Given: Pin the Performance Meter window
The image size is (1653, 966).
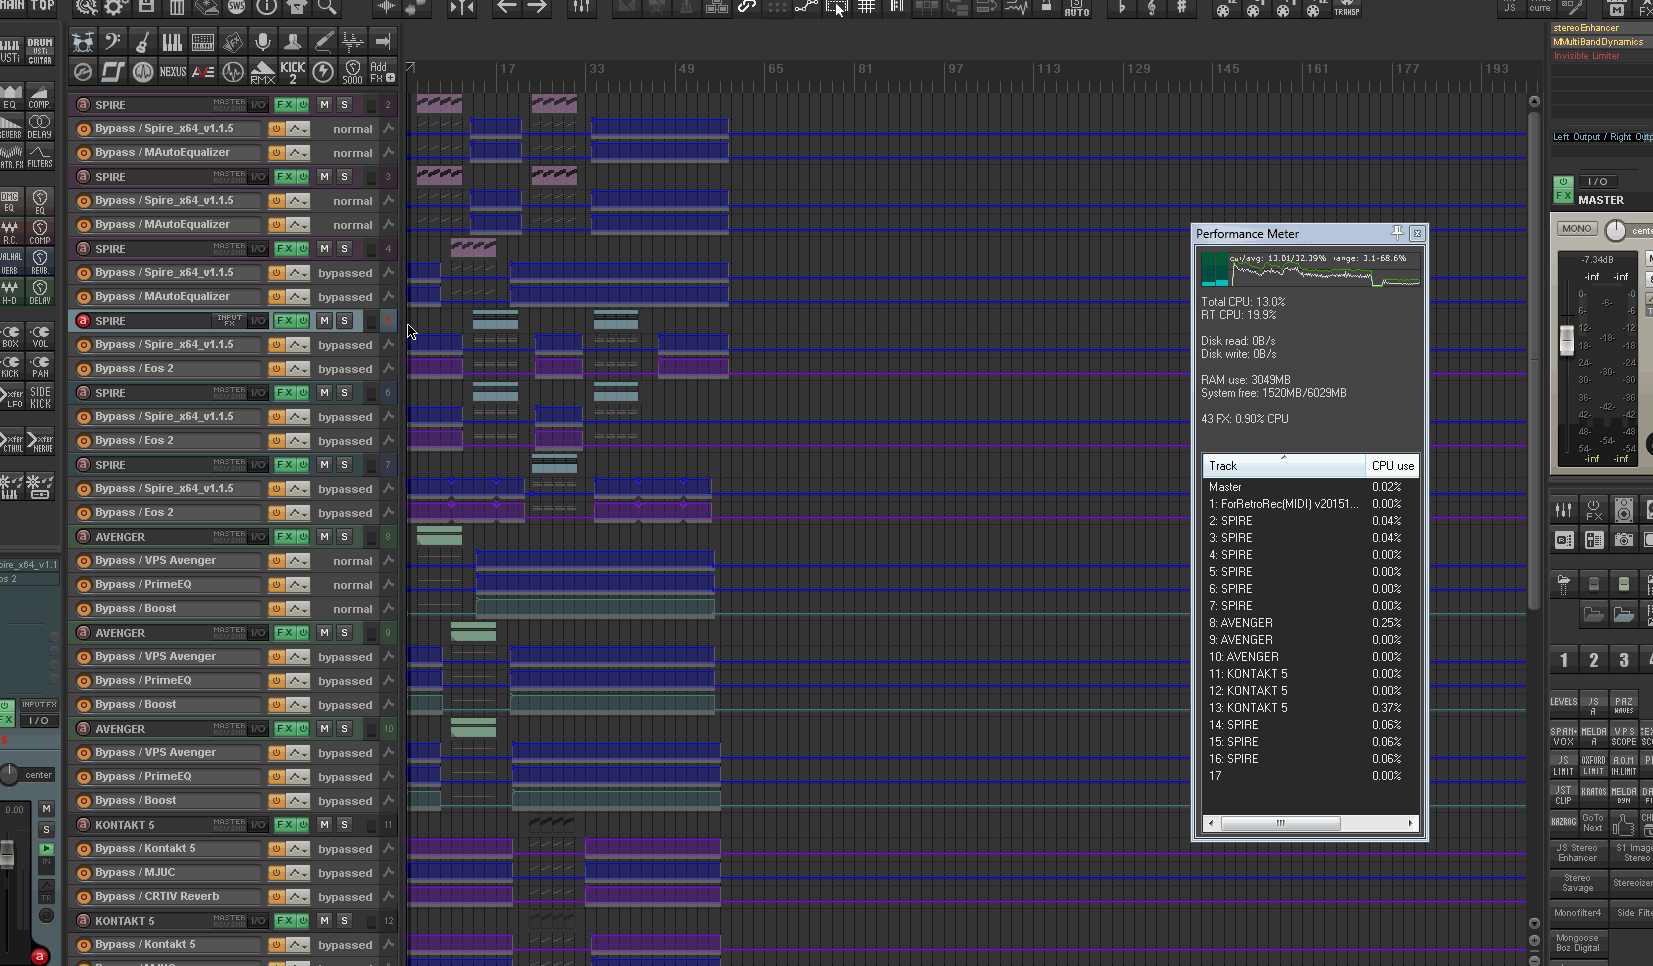Looking at the screenshot, I should click(x=1397, y=233).
